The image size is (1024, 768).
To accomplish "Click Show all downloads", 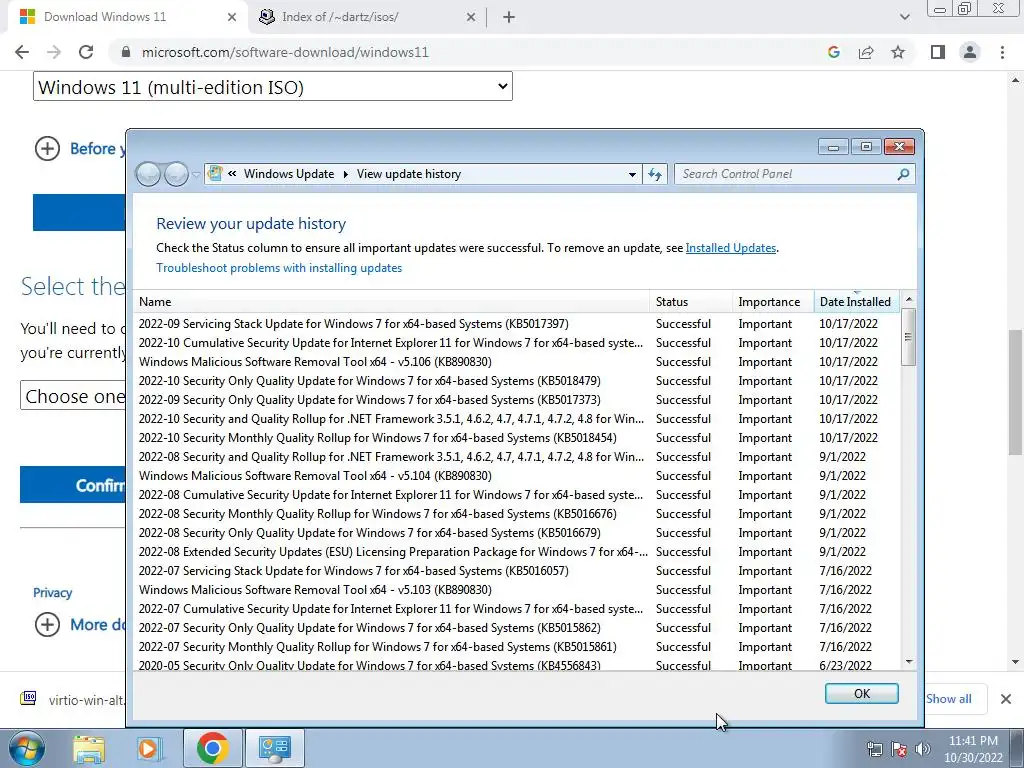I will coord(948,699).
